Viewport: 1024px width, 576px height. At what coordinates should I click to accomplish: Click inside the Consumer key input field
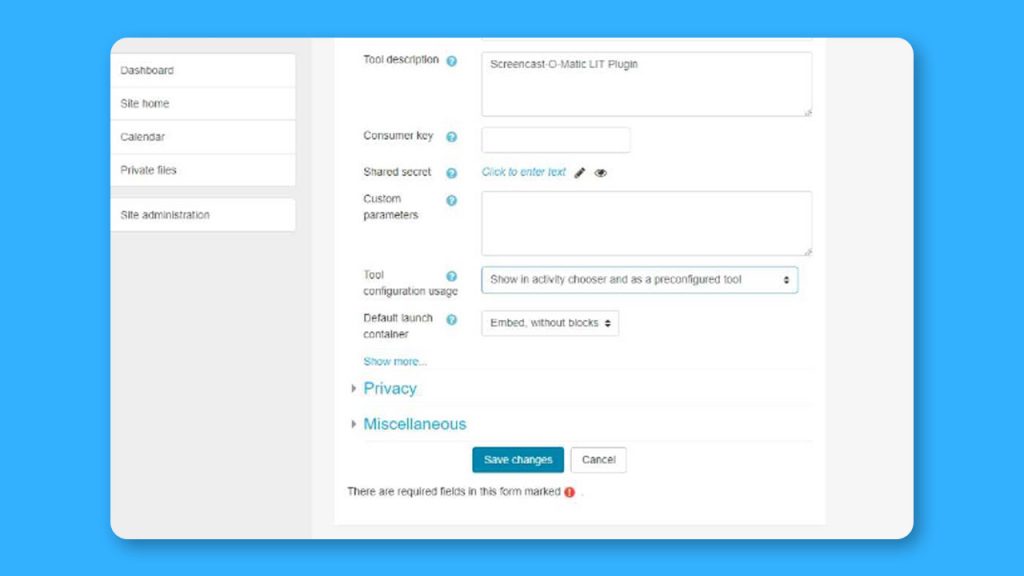[x=555, y=139]
